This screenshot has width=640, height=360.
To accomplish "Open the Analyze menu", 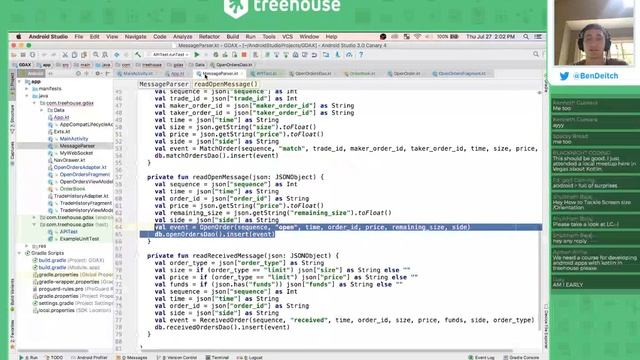I will 182,37.
